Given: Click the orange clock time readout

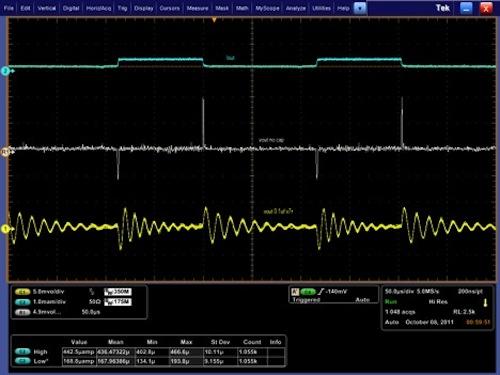Looking at the screenshot, I should point(478,322).
